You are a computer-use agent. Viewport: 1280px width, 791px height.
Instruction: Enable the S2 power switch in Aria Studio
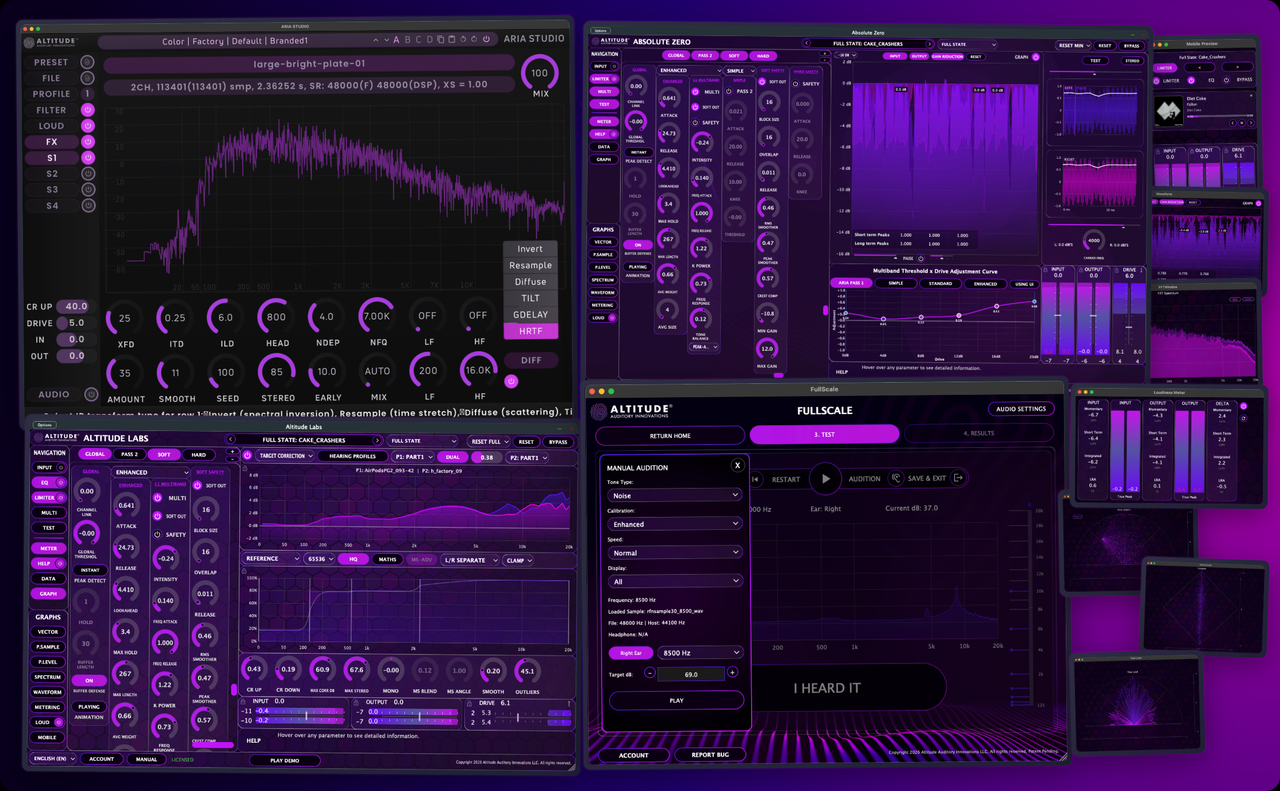click(87, 174)
